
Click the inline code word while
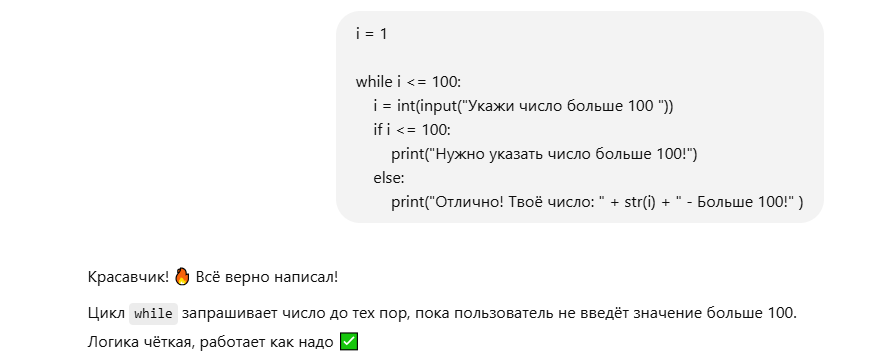coord(153,314)
